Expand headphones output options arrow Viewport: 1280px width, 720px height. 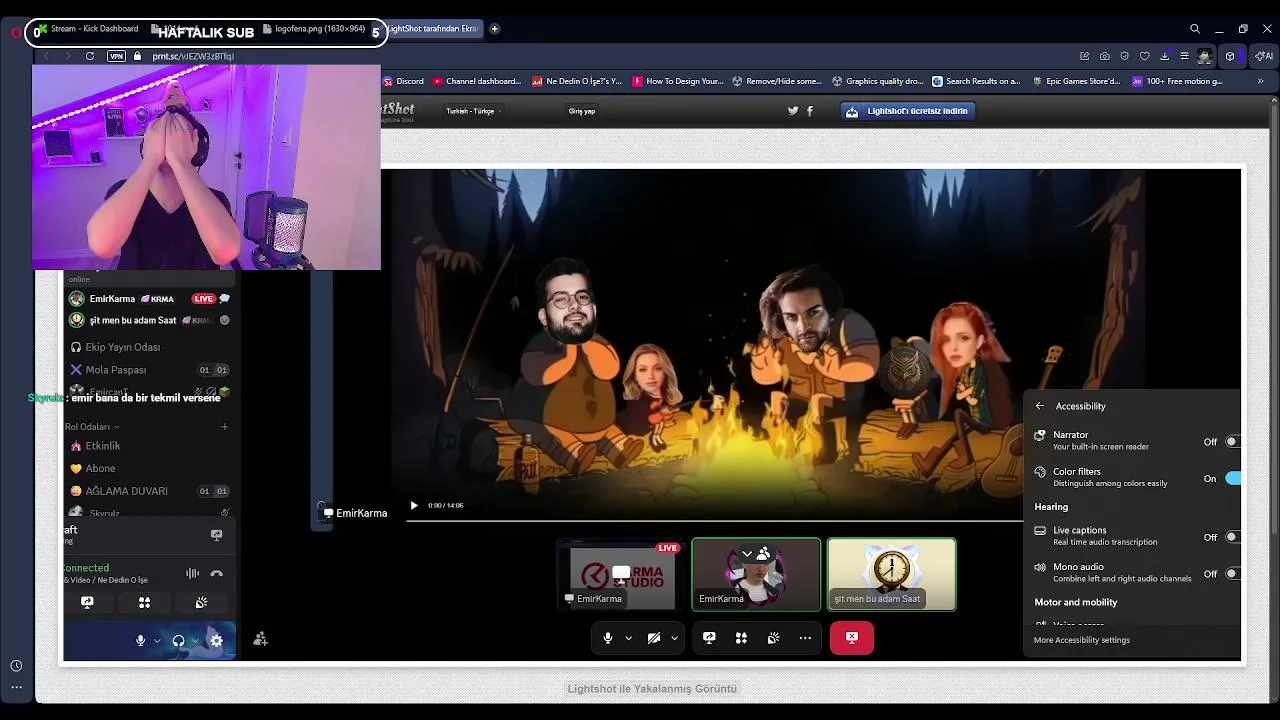coord(194,641)
